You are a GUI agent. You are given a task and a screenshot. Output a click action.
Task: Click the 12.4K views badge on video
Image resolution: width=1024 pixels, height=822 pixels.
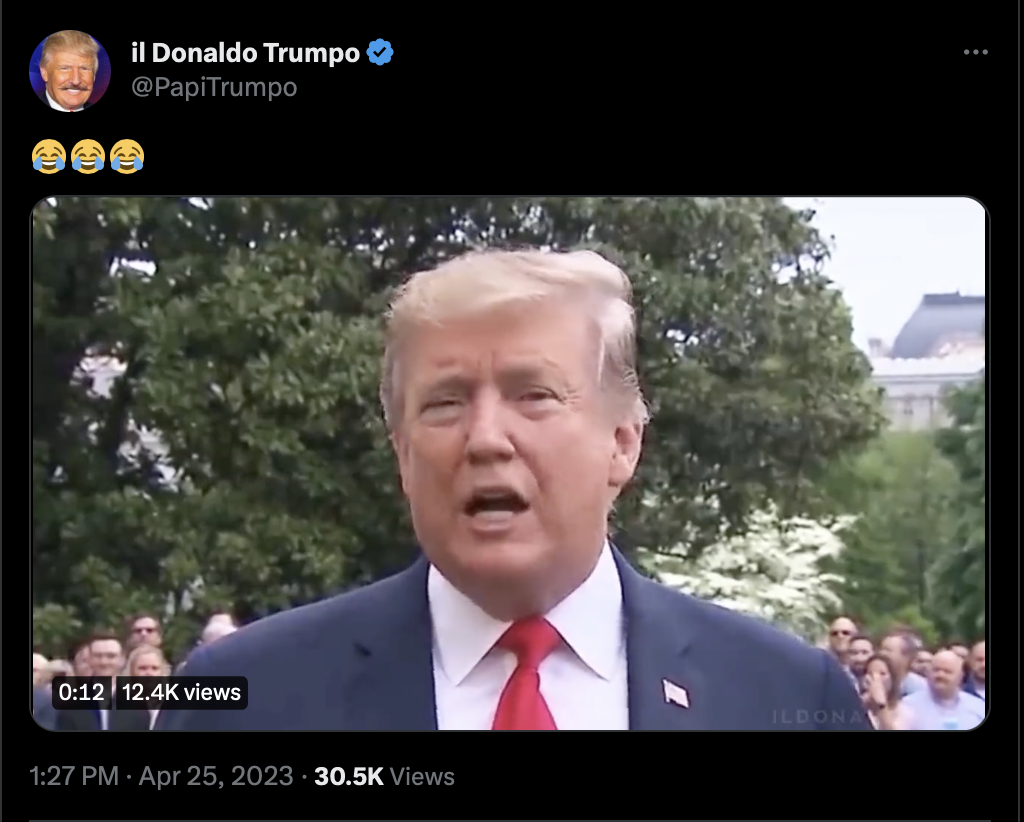pos(182,692)
